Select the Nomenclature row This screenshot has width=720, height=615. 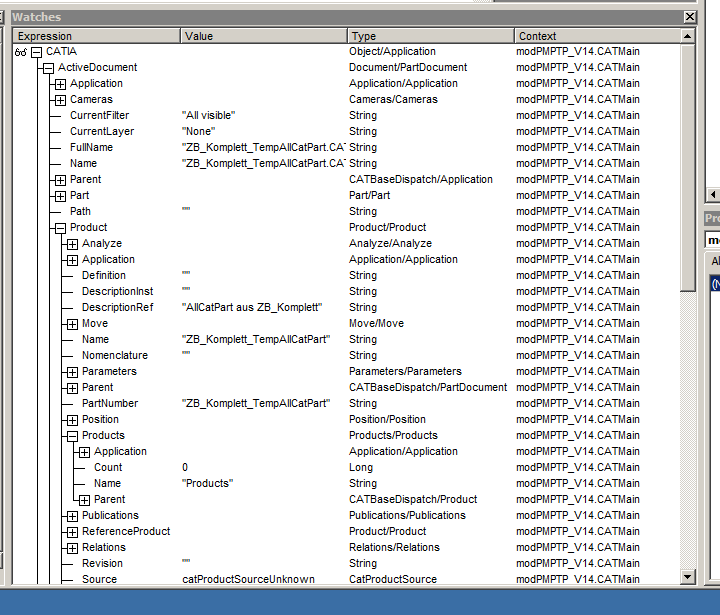[347, 355]
